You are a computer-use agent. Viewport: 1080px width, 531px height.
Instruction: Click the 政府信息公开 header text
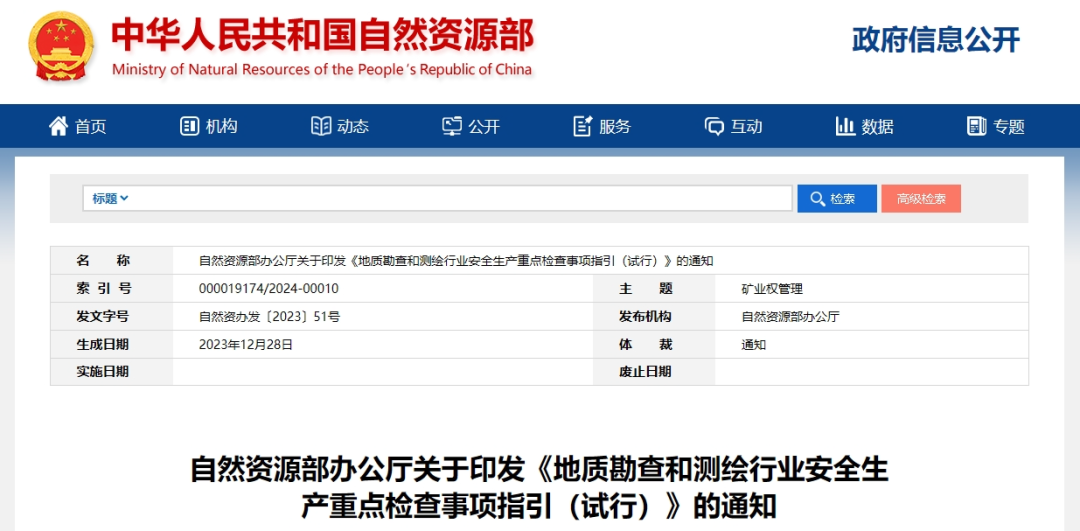point(936,40)
